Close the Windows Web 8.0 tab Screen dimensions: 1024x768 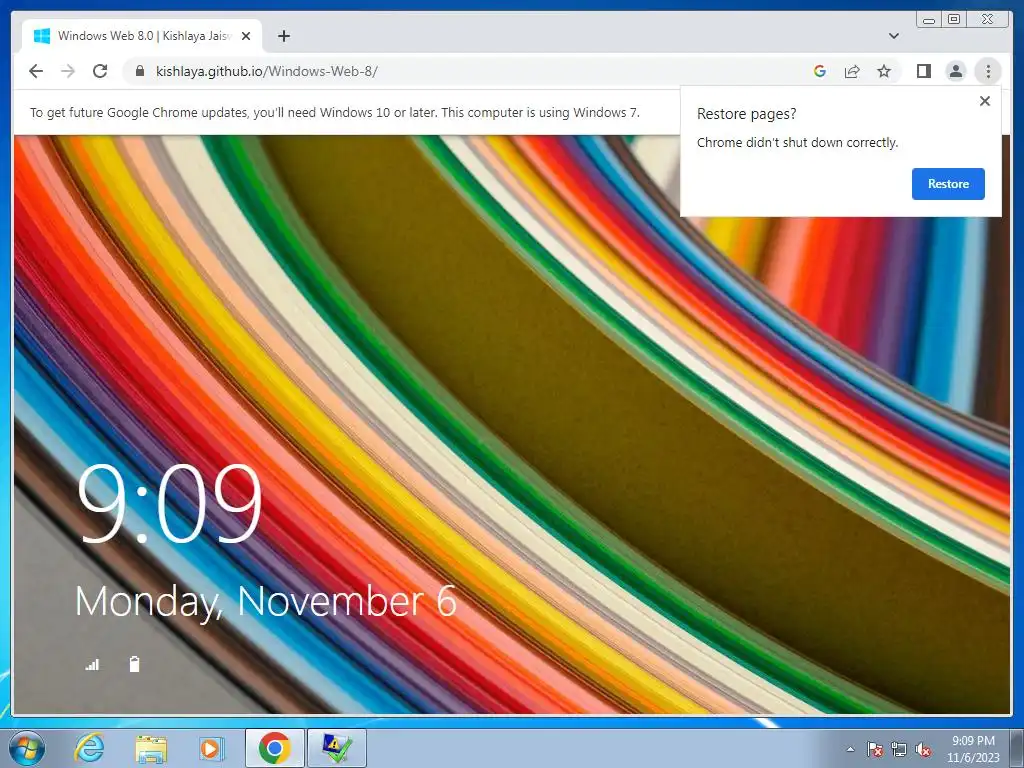[246, 36]
